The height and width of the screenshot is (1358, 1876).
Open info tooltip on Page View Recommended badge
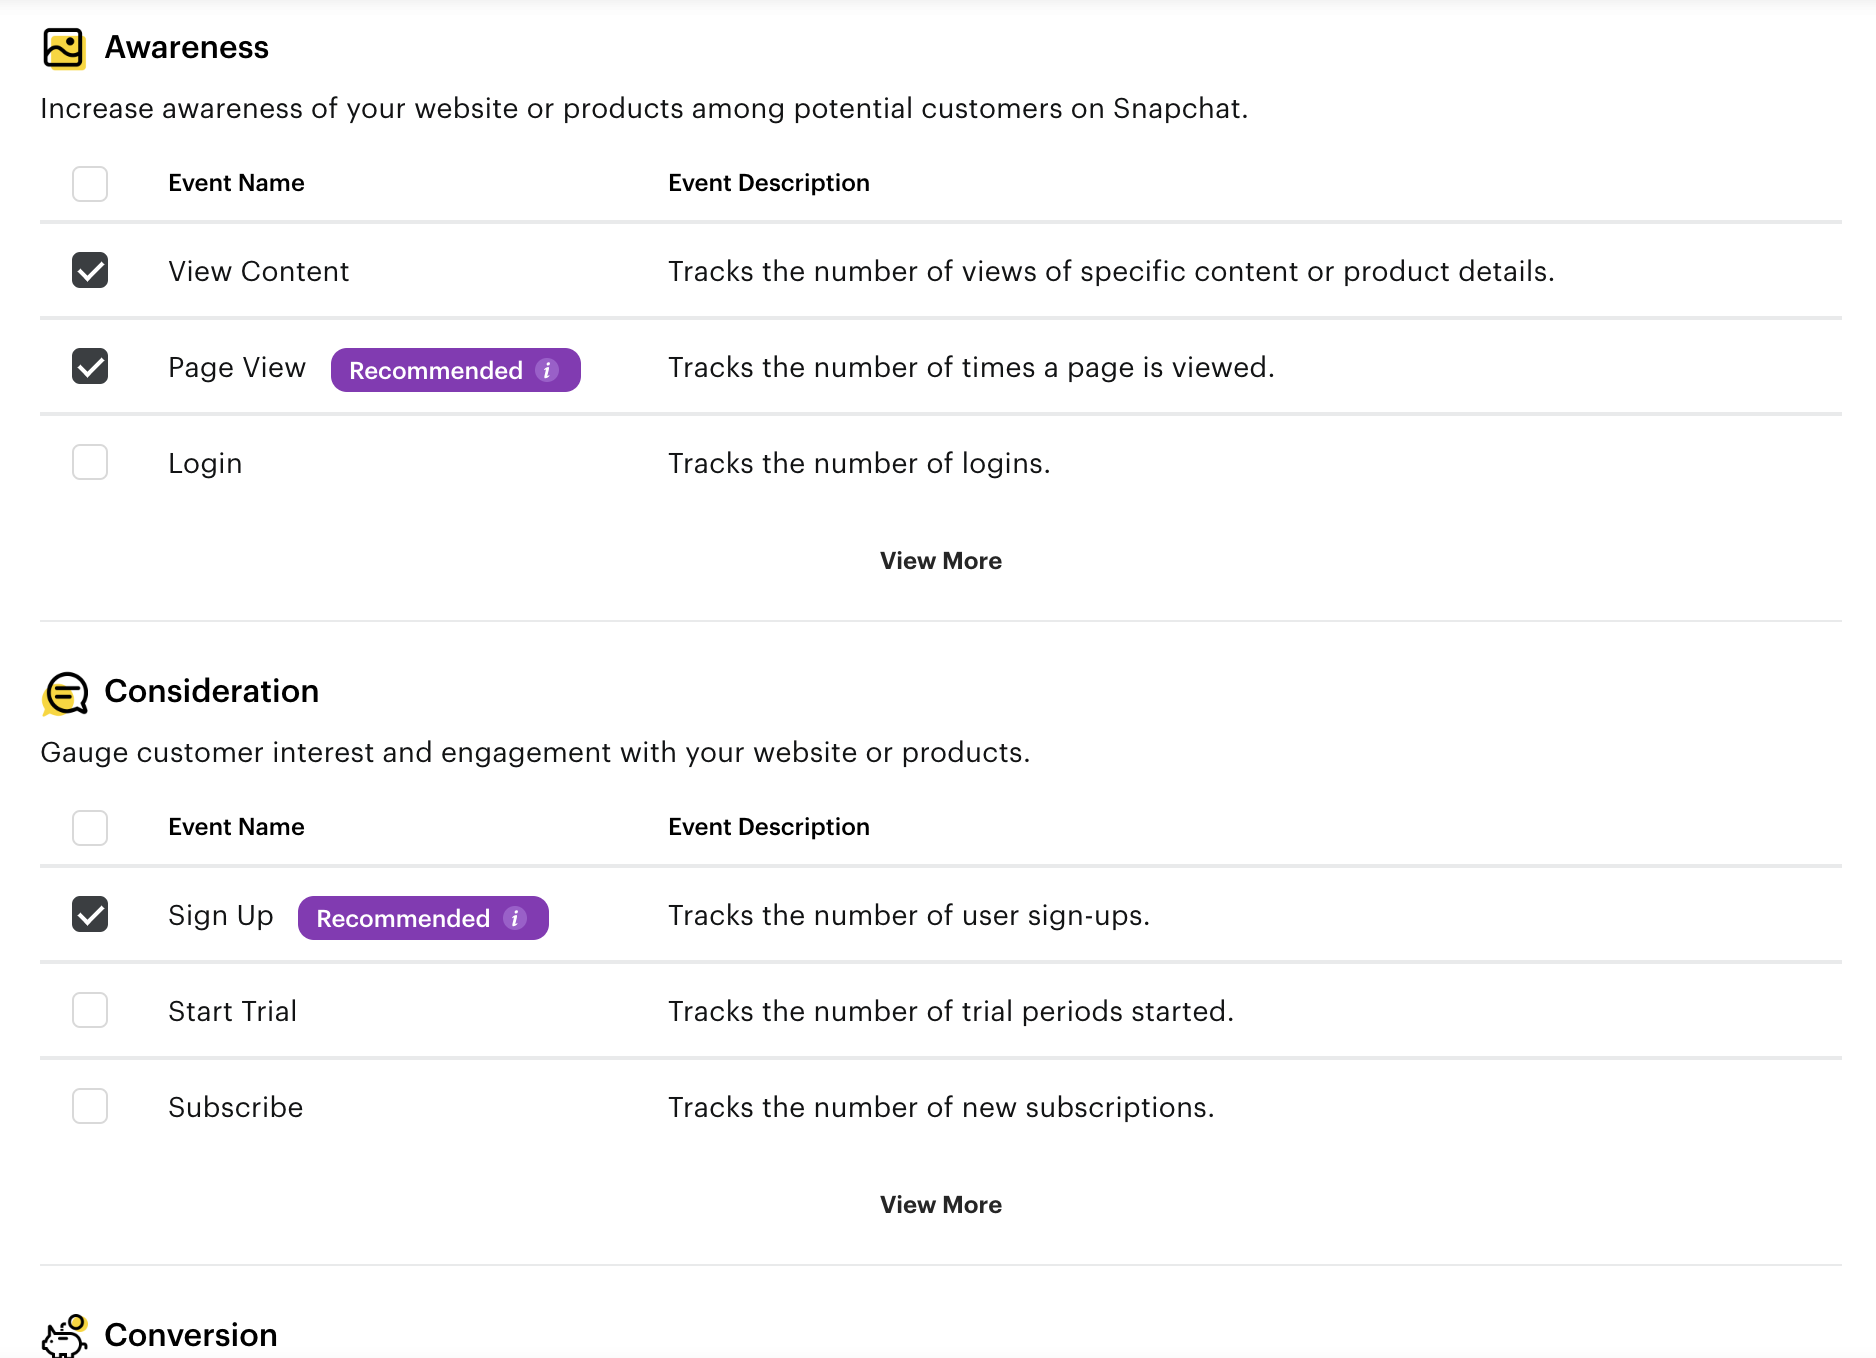546,369
